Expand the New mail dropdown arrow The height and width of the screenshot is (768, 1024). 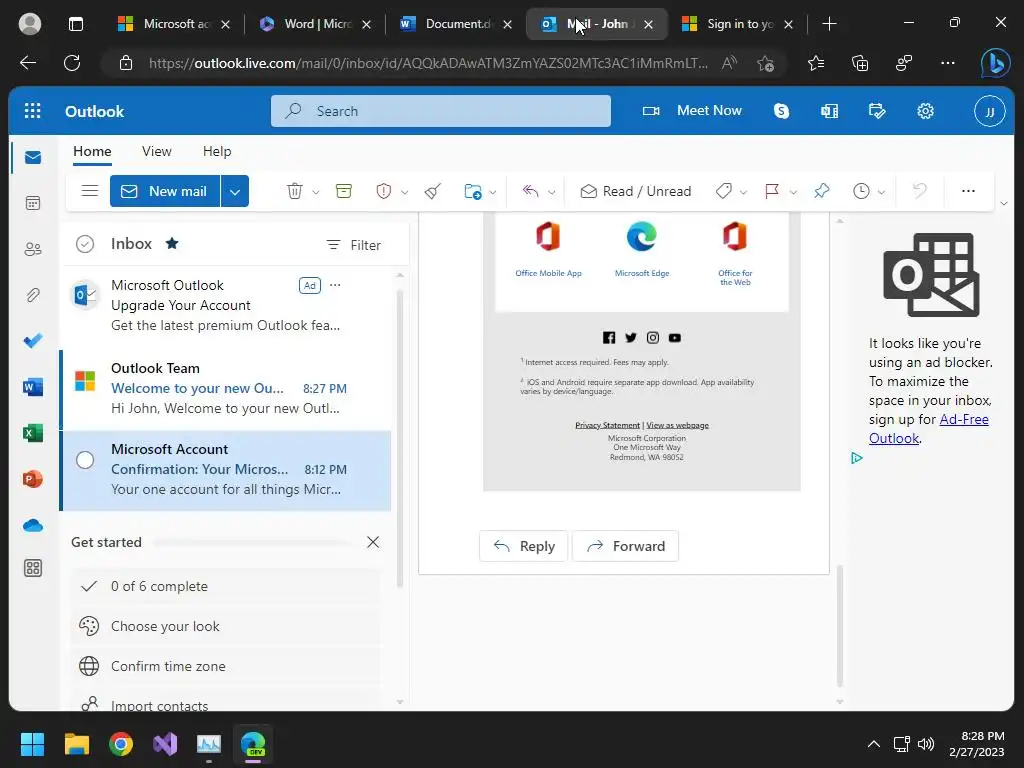(235, 191)
